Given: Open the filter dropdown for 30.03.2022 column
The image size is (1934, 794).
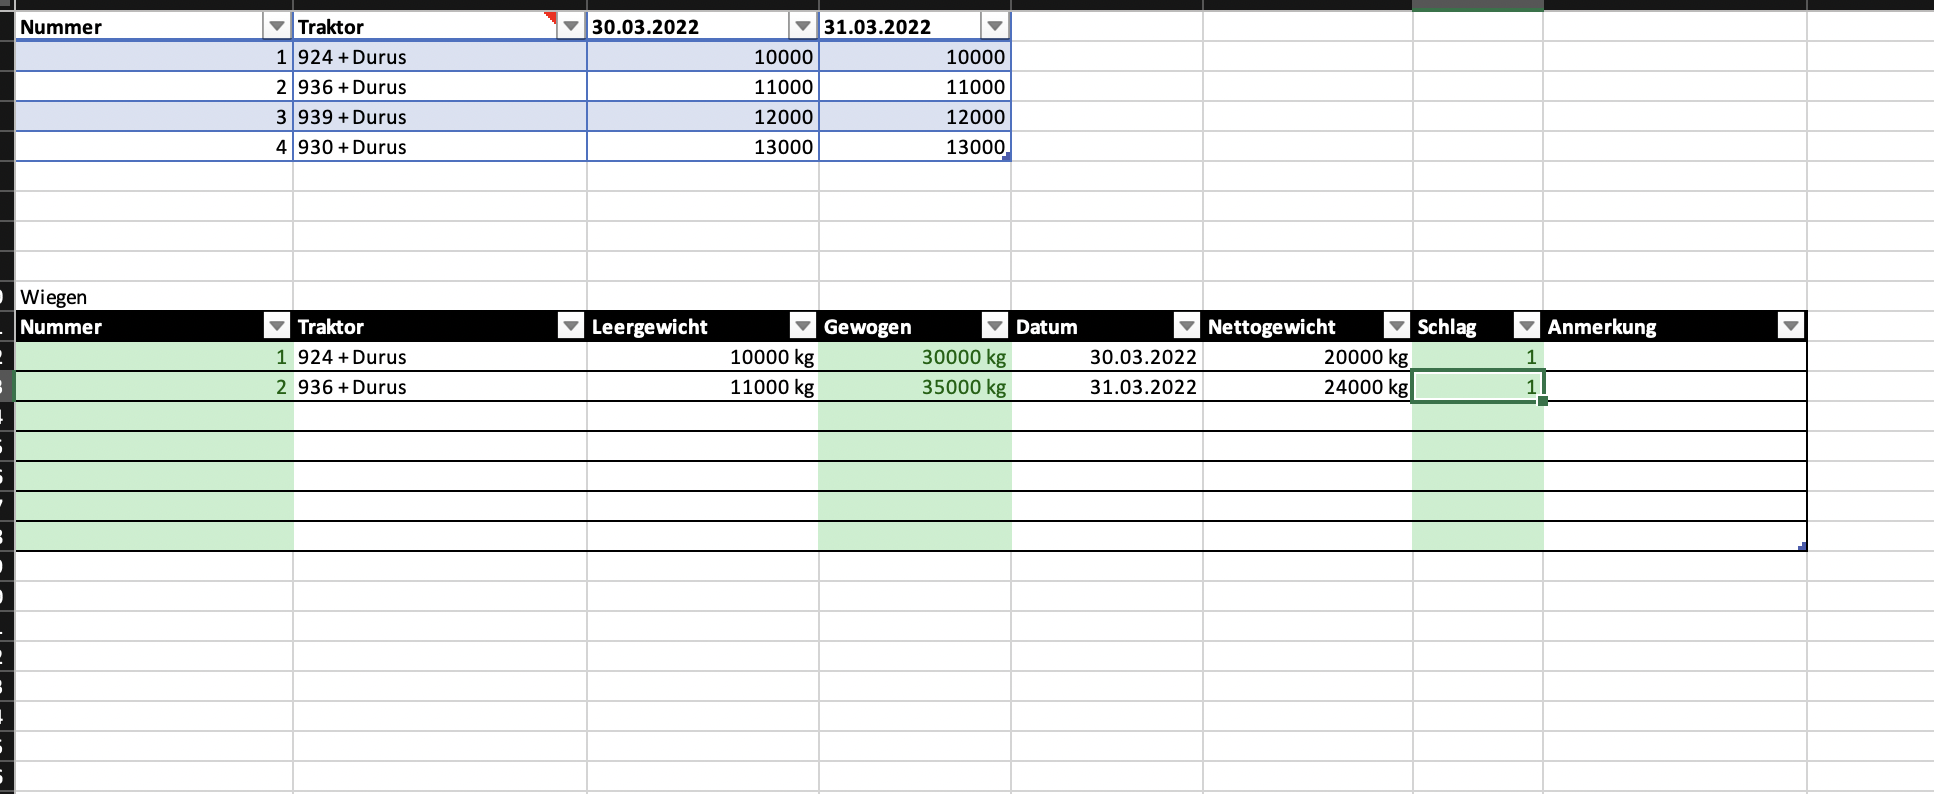Looking at the screenshot, I should (803, 26).
